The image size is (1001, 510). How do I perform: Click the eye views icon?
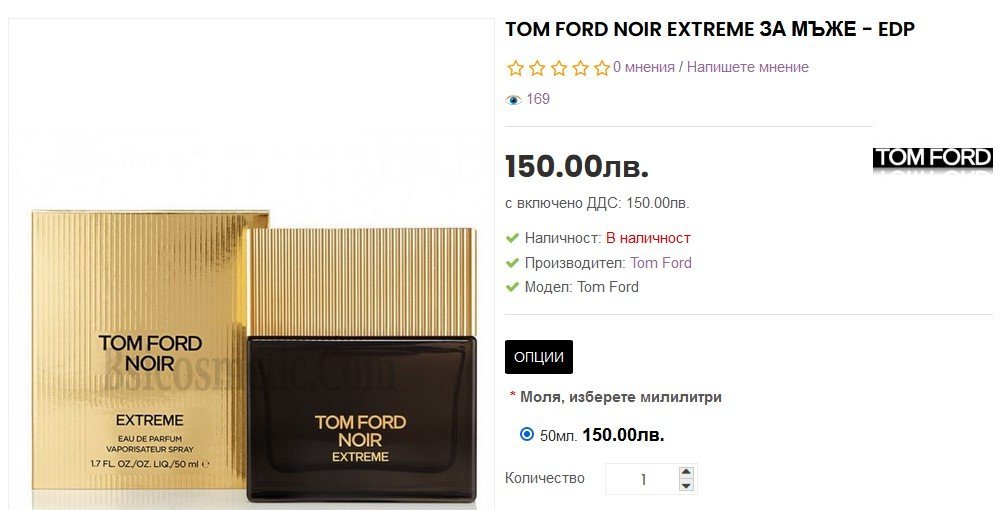[513, 100]
